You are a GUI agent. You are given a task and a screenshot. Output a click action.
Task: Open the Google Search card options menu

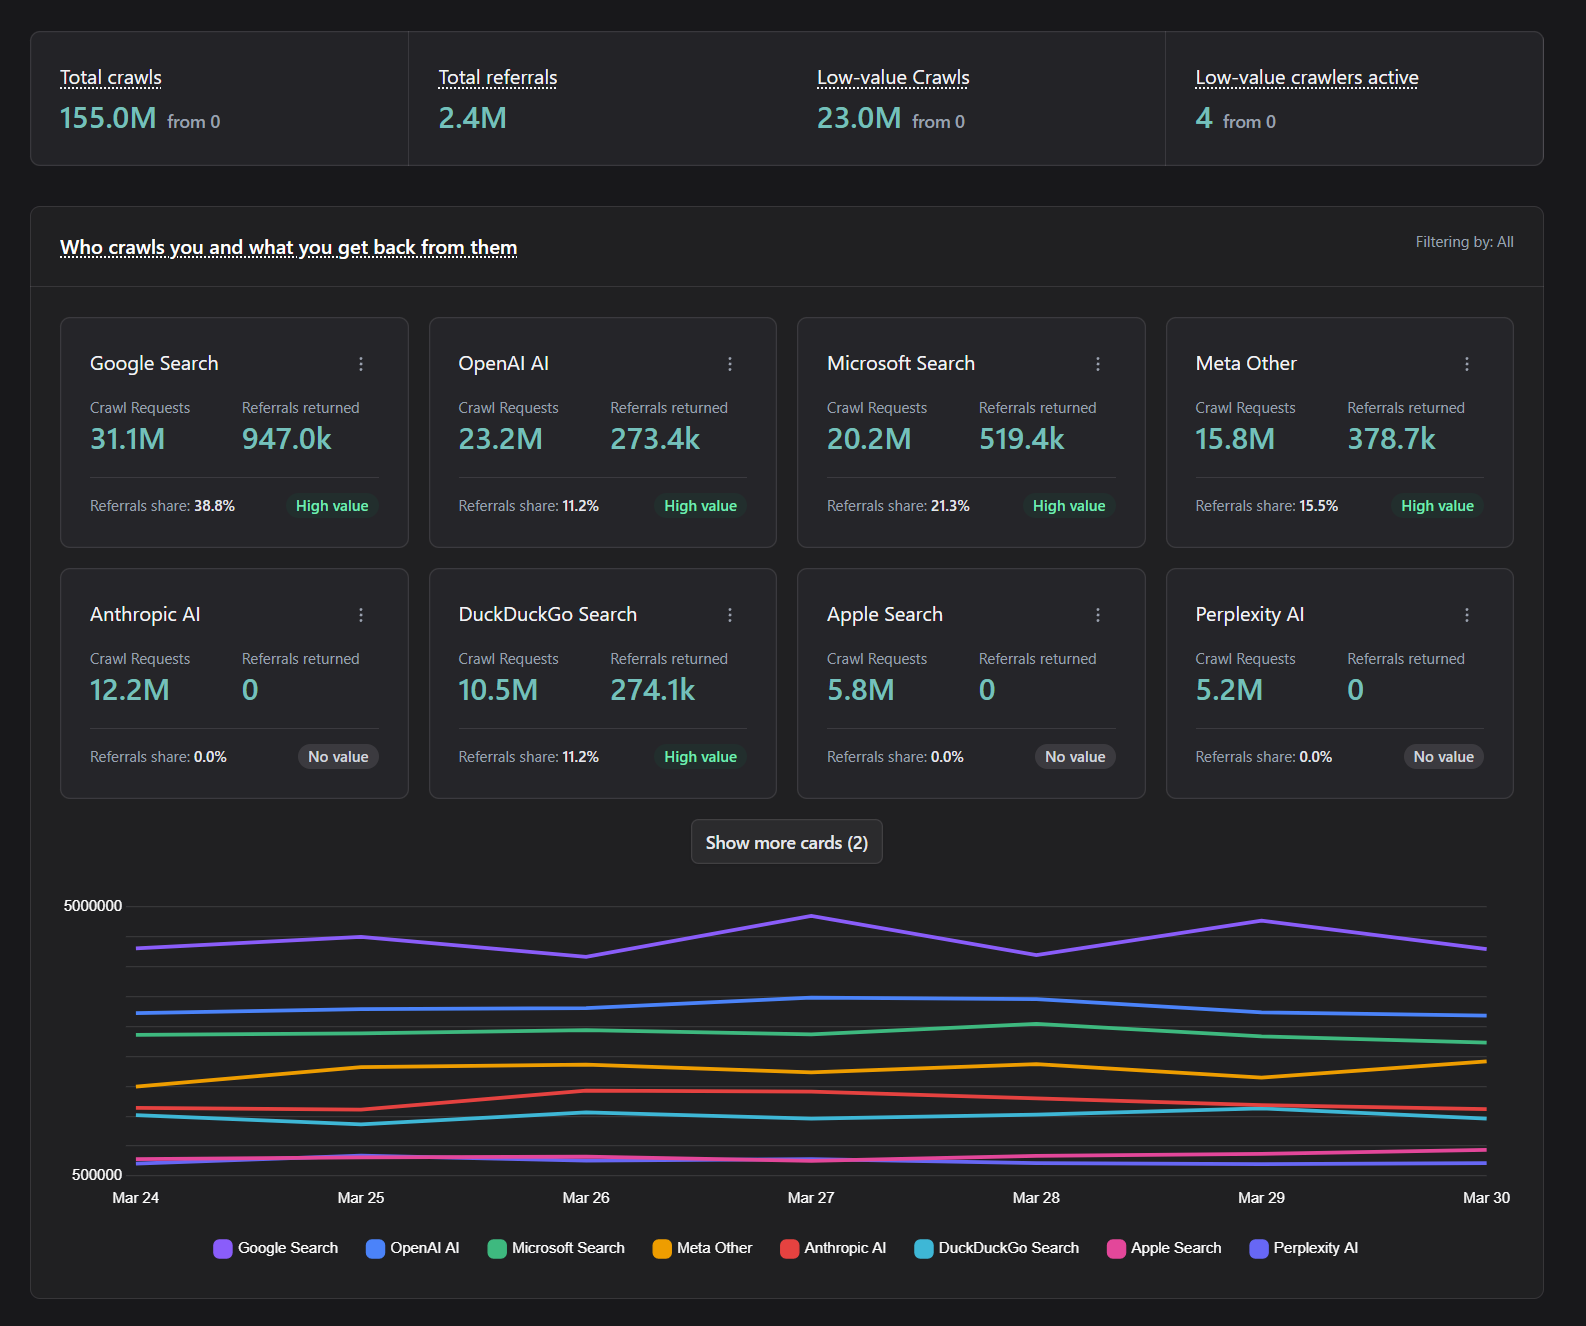click(361, 364)
